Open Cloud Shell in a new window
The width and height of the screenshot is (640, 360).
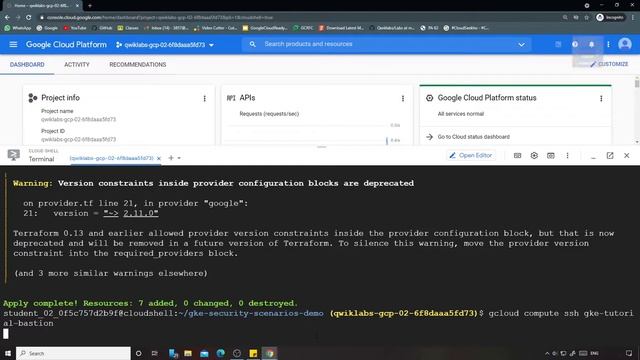tap(610, 156)
